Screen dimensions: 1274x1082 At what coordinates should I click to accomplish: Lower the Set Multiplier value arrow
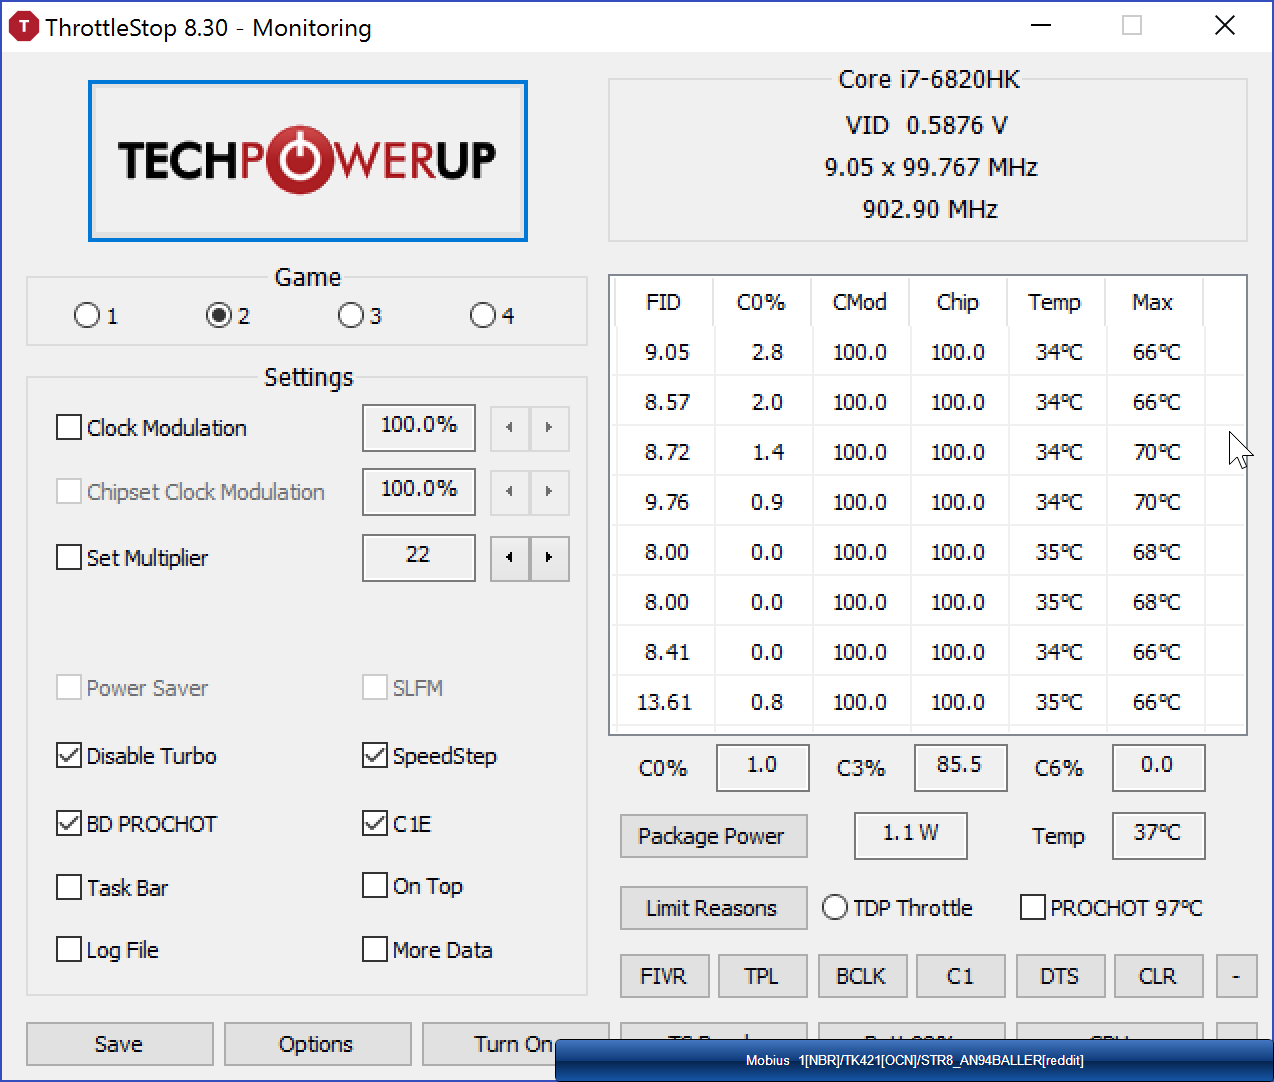click(510, 558)
